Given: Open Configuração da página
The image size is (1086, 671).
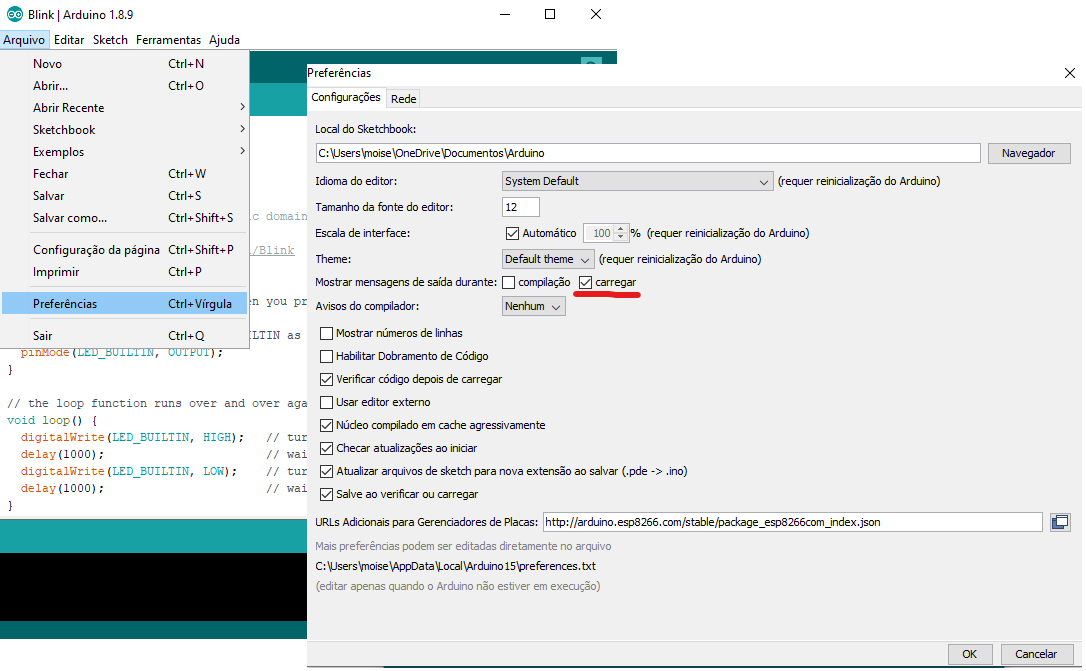Looking at the screenshot, I should point(125,250).
